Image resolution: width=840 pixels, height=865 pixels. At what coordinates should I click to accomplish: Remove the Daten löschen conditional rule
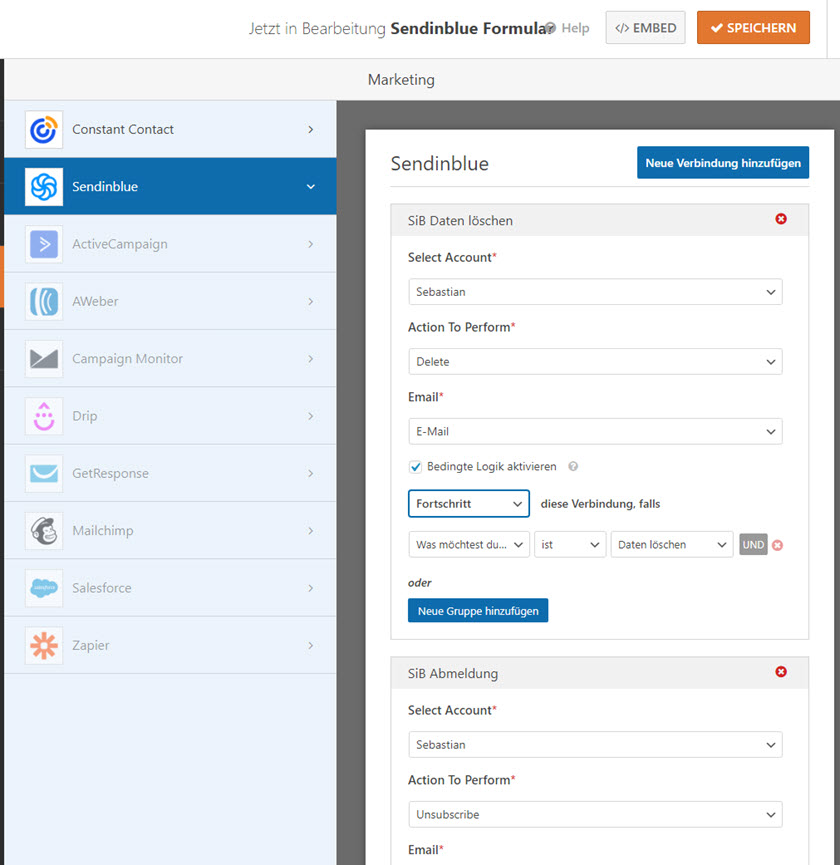[x=778, y=545]
